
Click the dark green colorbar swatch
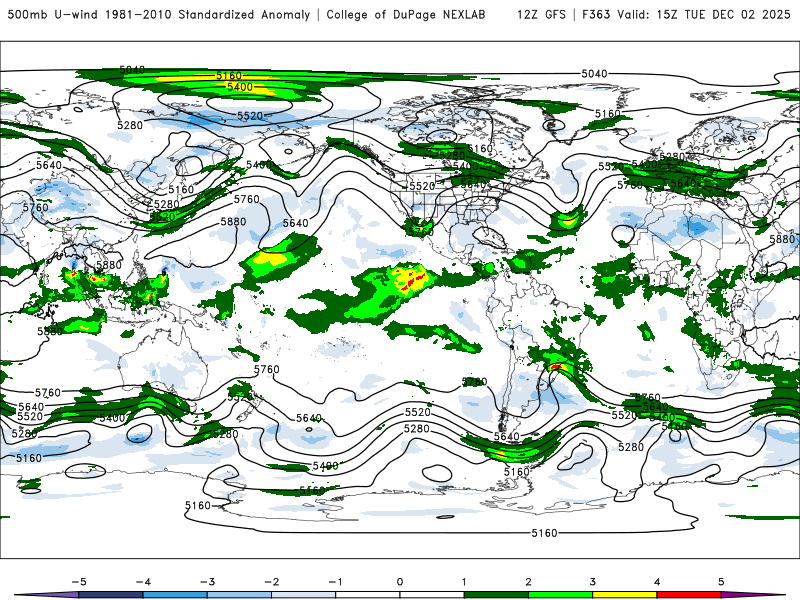[x=496, y=596]
